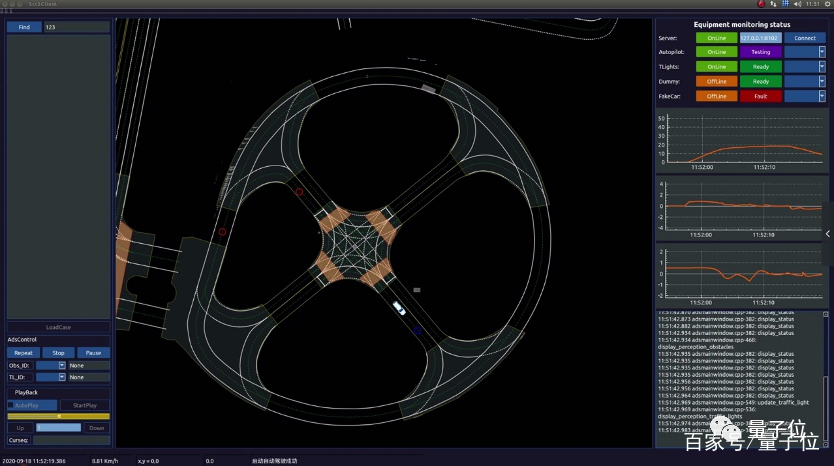
Task: Expand the FakeCar dropdown
Action: (804, 96)
